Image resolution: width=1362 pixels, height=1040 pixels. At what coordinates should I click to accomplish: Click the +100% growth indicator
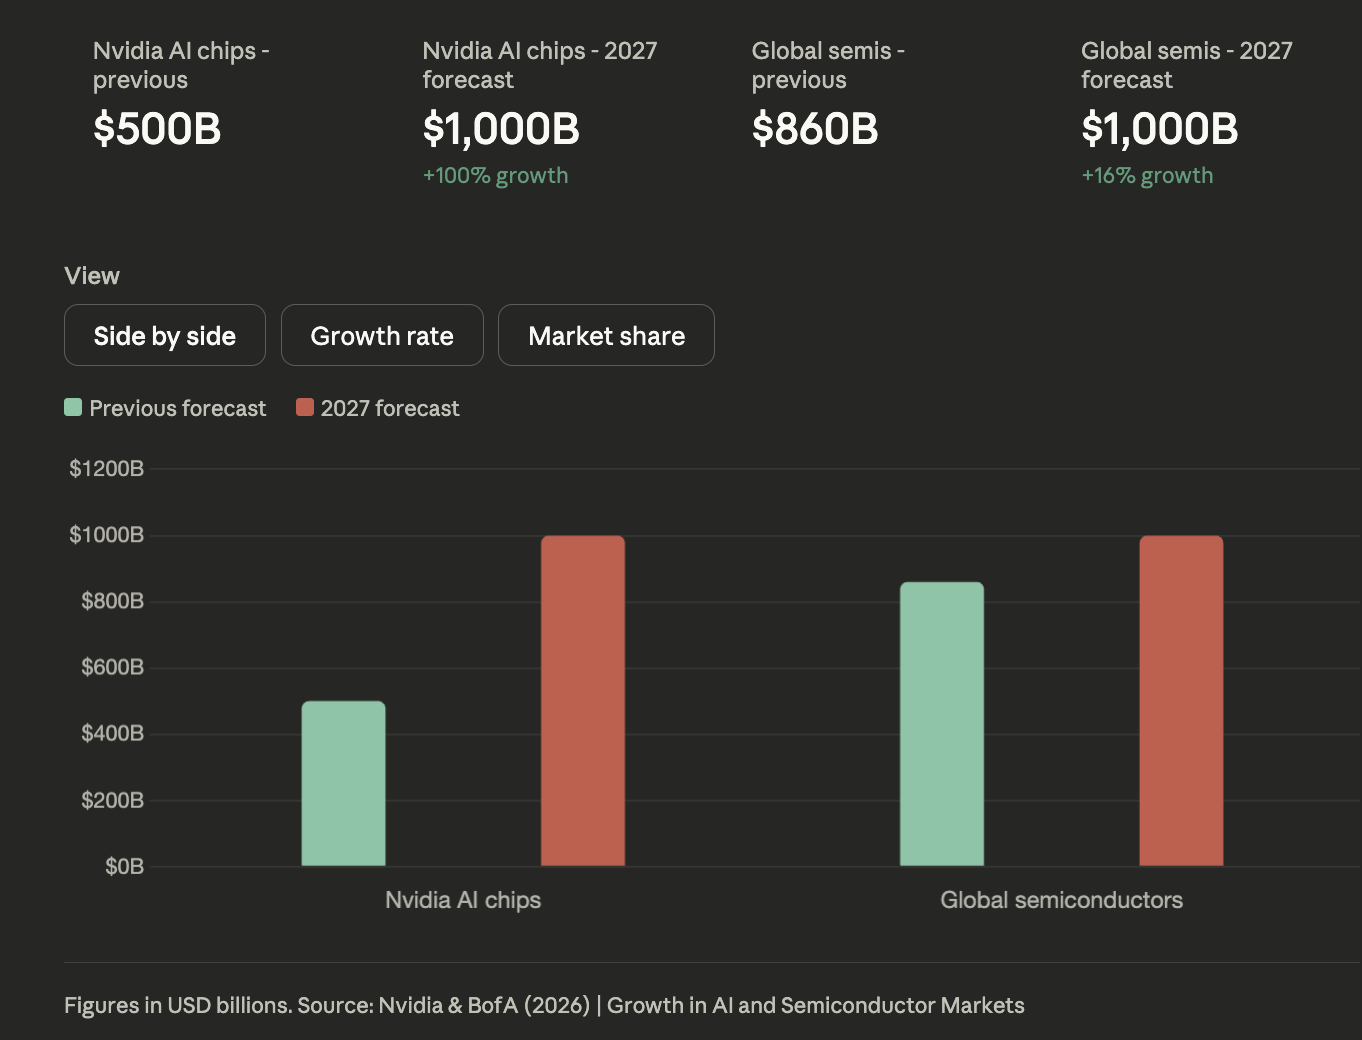[495, 176]
